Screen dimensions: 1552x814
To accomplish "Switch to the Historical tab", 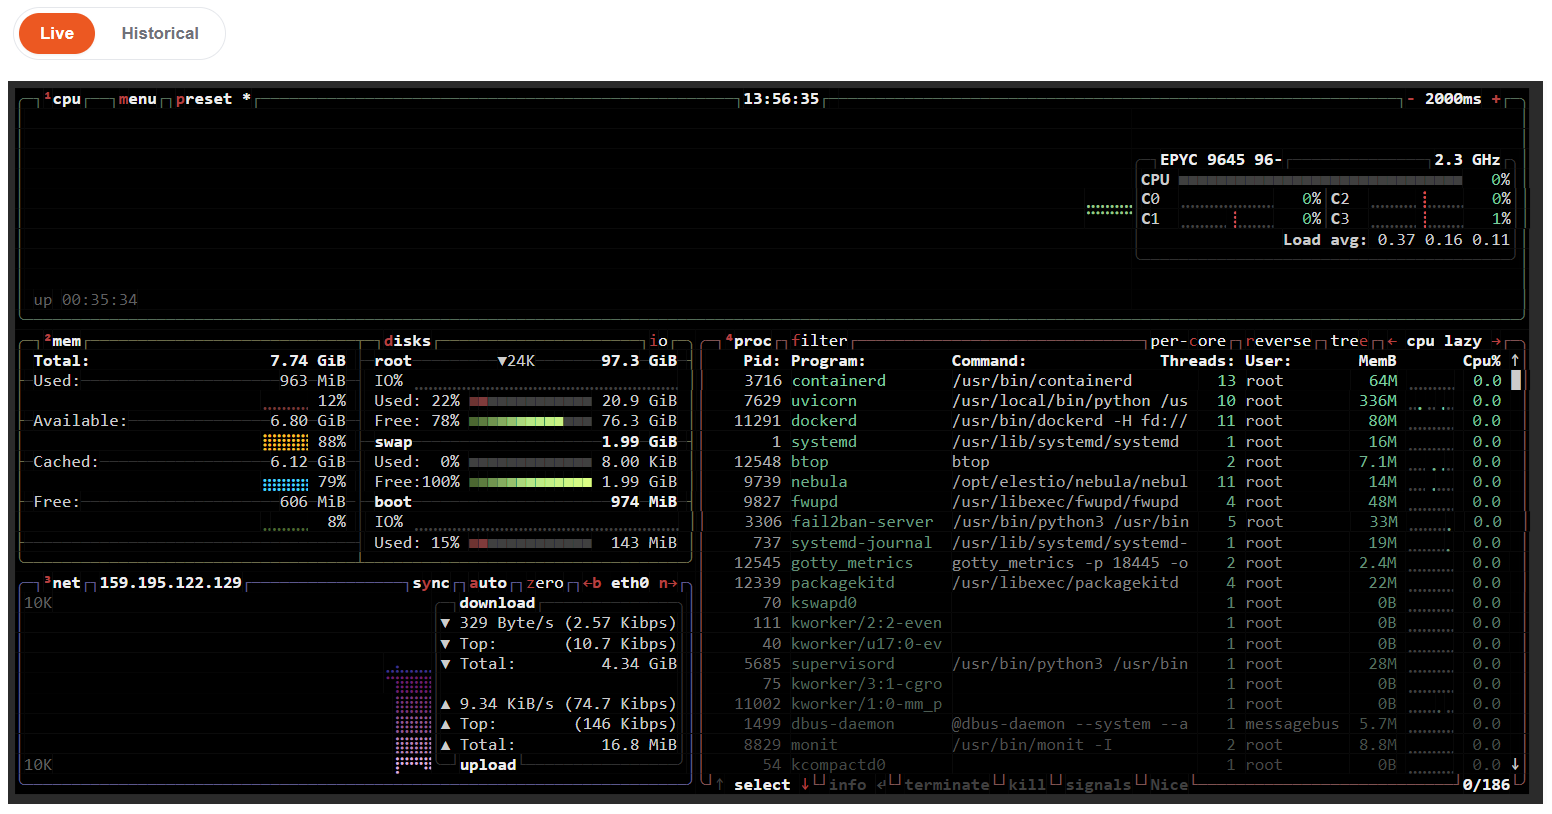I will tap(160, 33).
